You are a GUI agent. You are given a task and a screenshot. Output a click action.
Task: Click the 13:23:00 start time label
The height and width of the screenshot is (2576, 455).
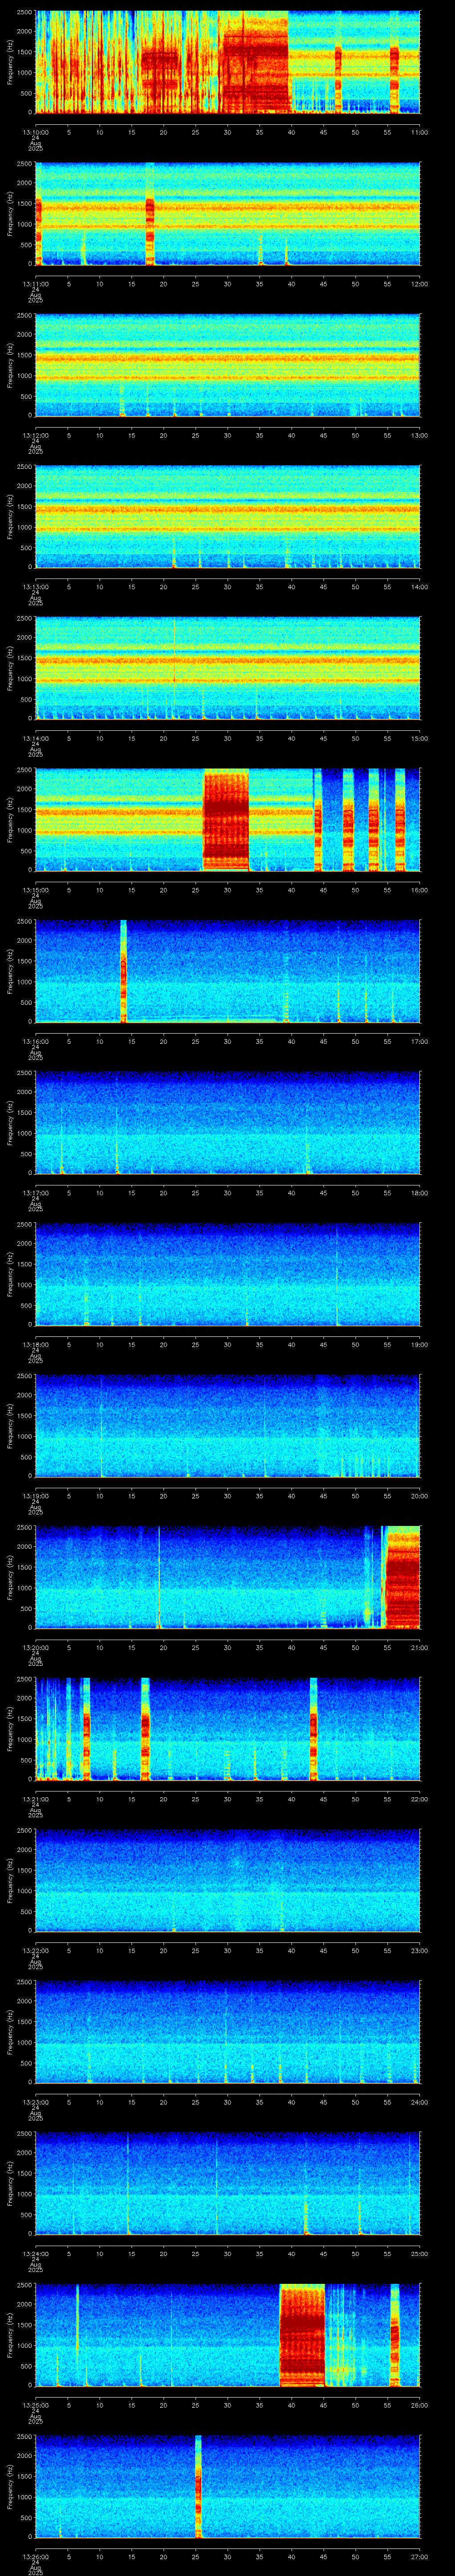(35, 2102)
